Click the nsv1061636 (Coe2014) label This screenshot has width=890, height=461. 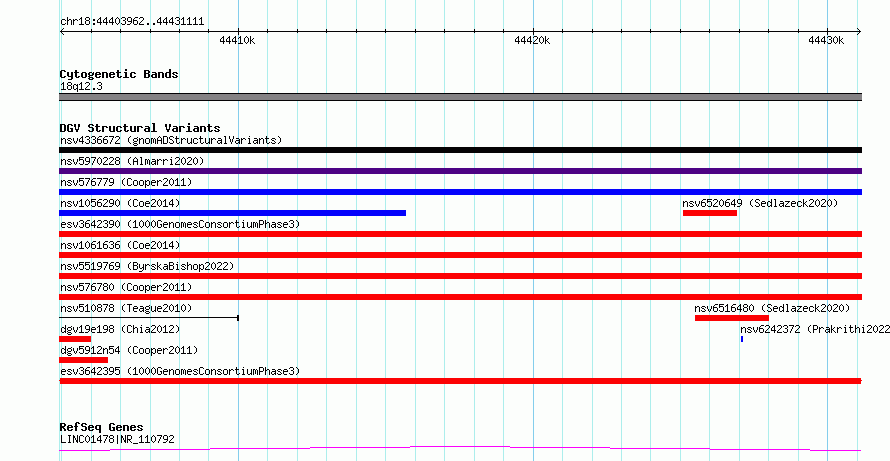point(120,245)
